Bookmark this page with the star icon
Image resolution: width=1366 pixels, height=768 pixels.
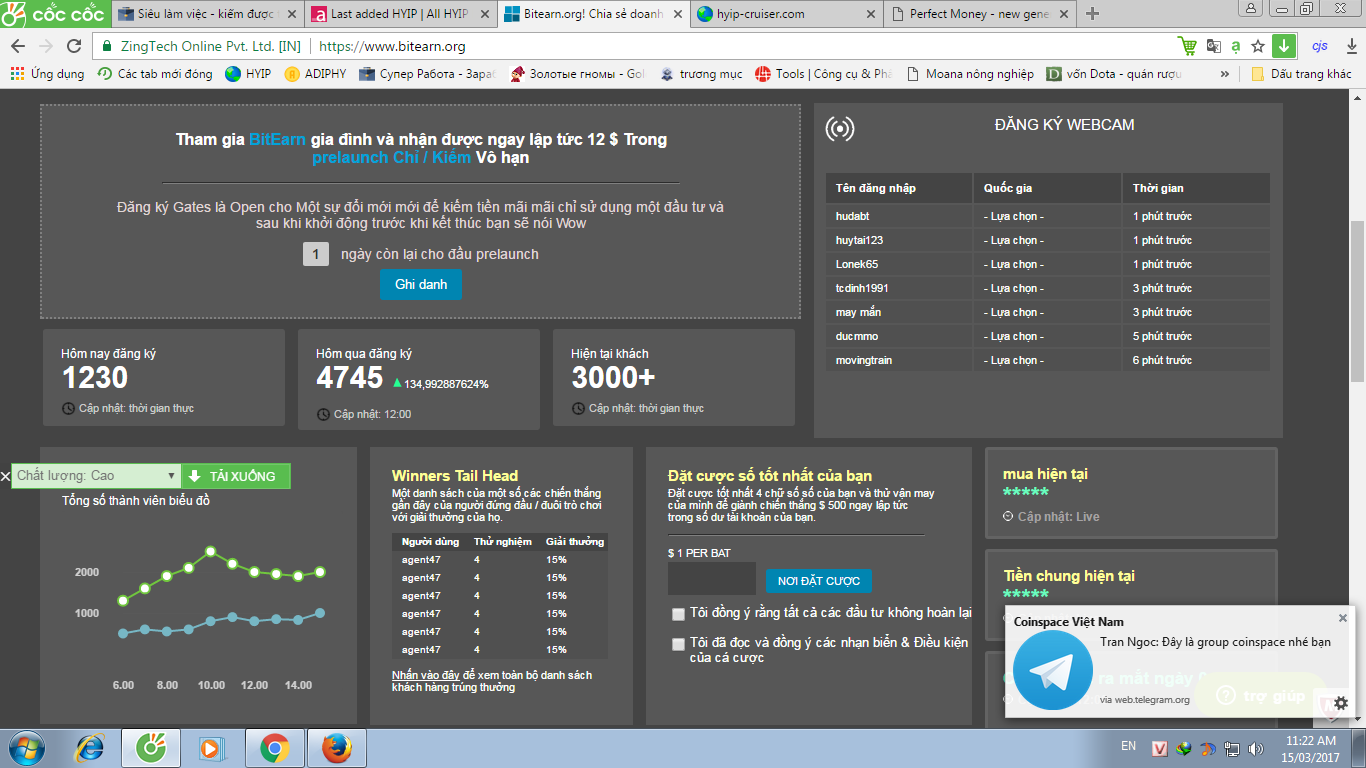point(1258,46)
